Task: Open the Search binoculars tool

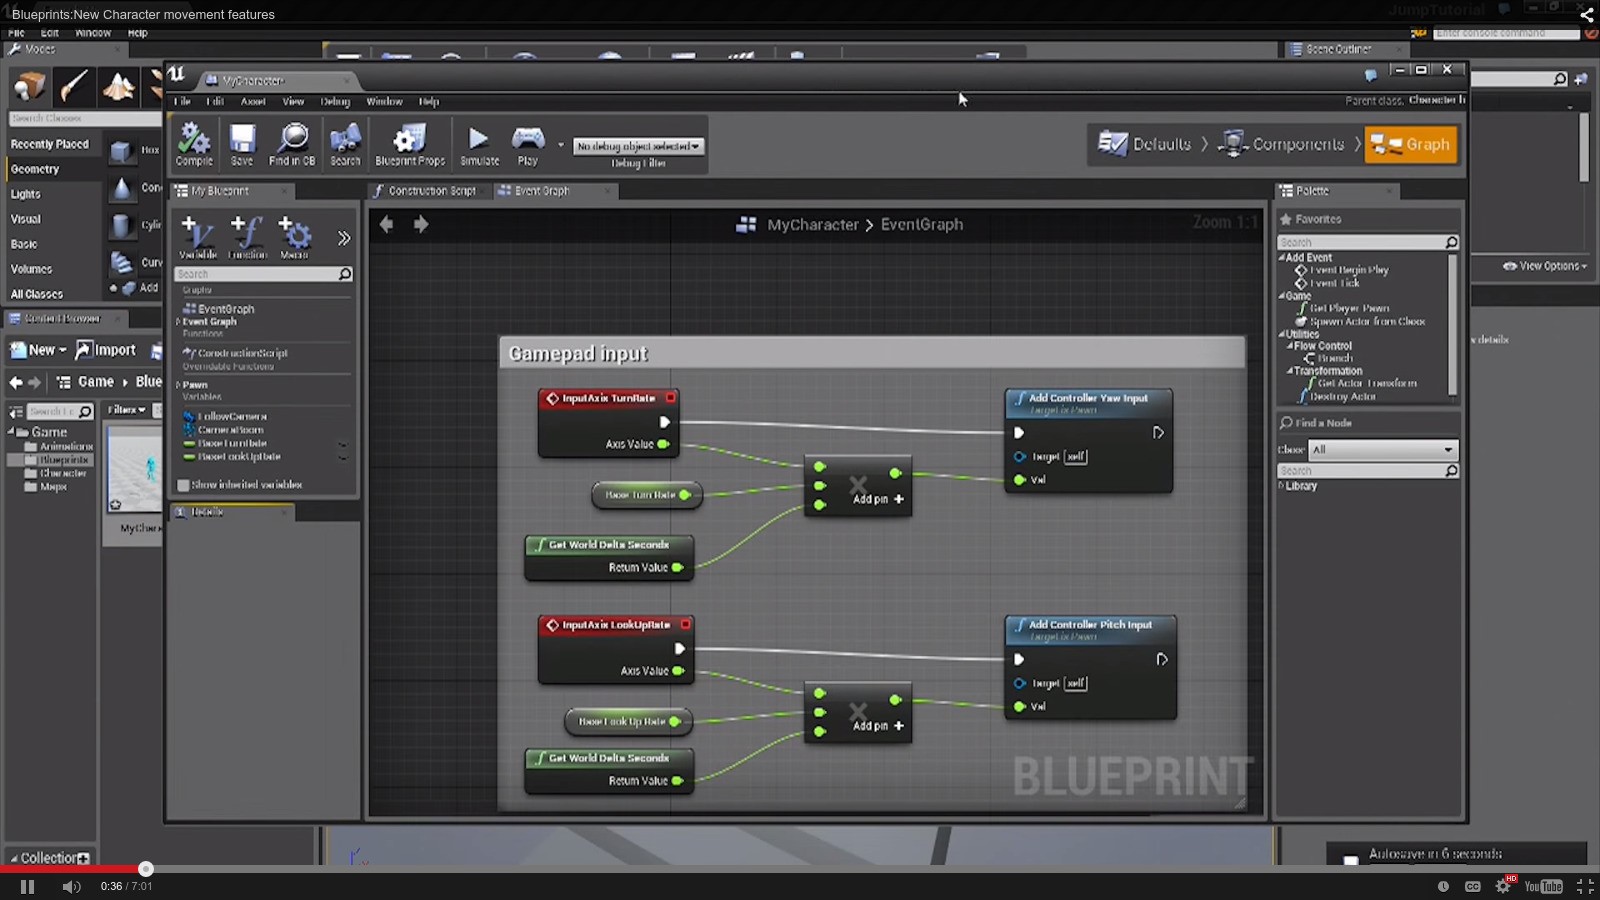Action: [345, 145]
